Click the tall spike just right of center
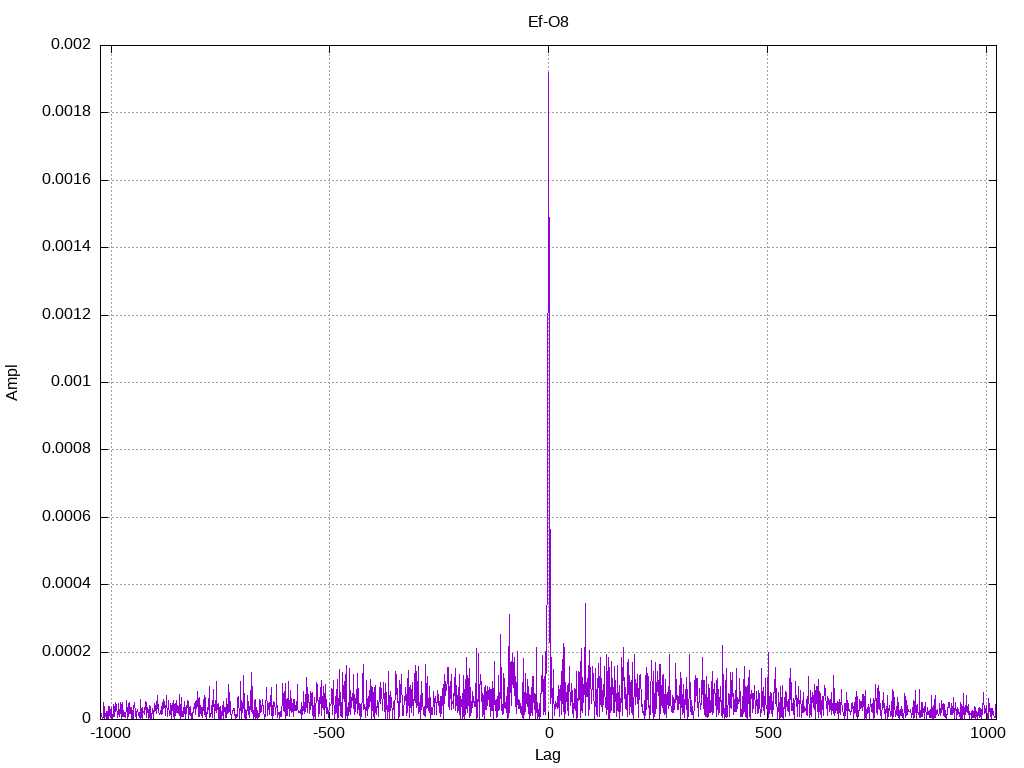This screenshot has width=1024, height=768. (585, 605)
